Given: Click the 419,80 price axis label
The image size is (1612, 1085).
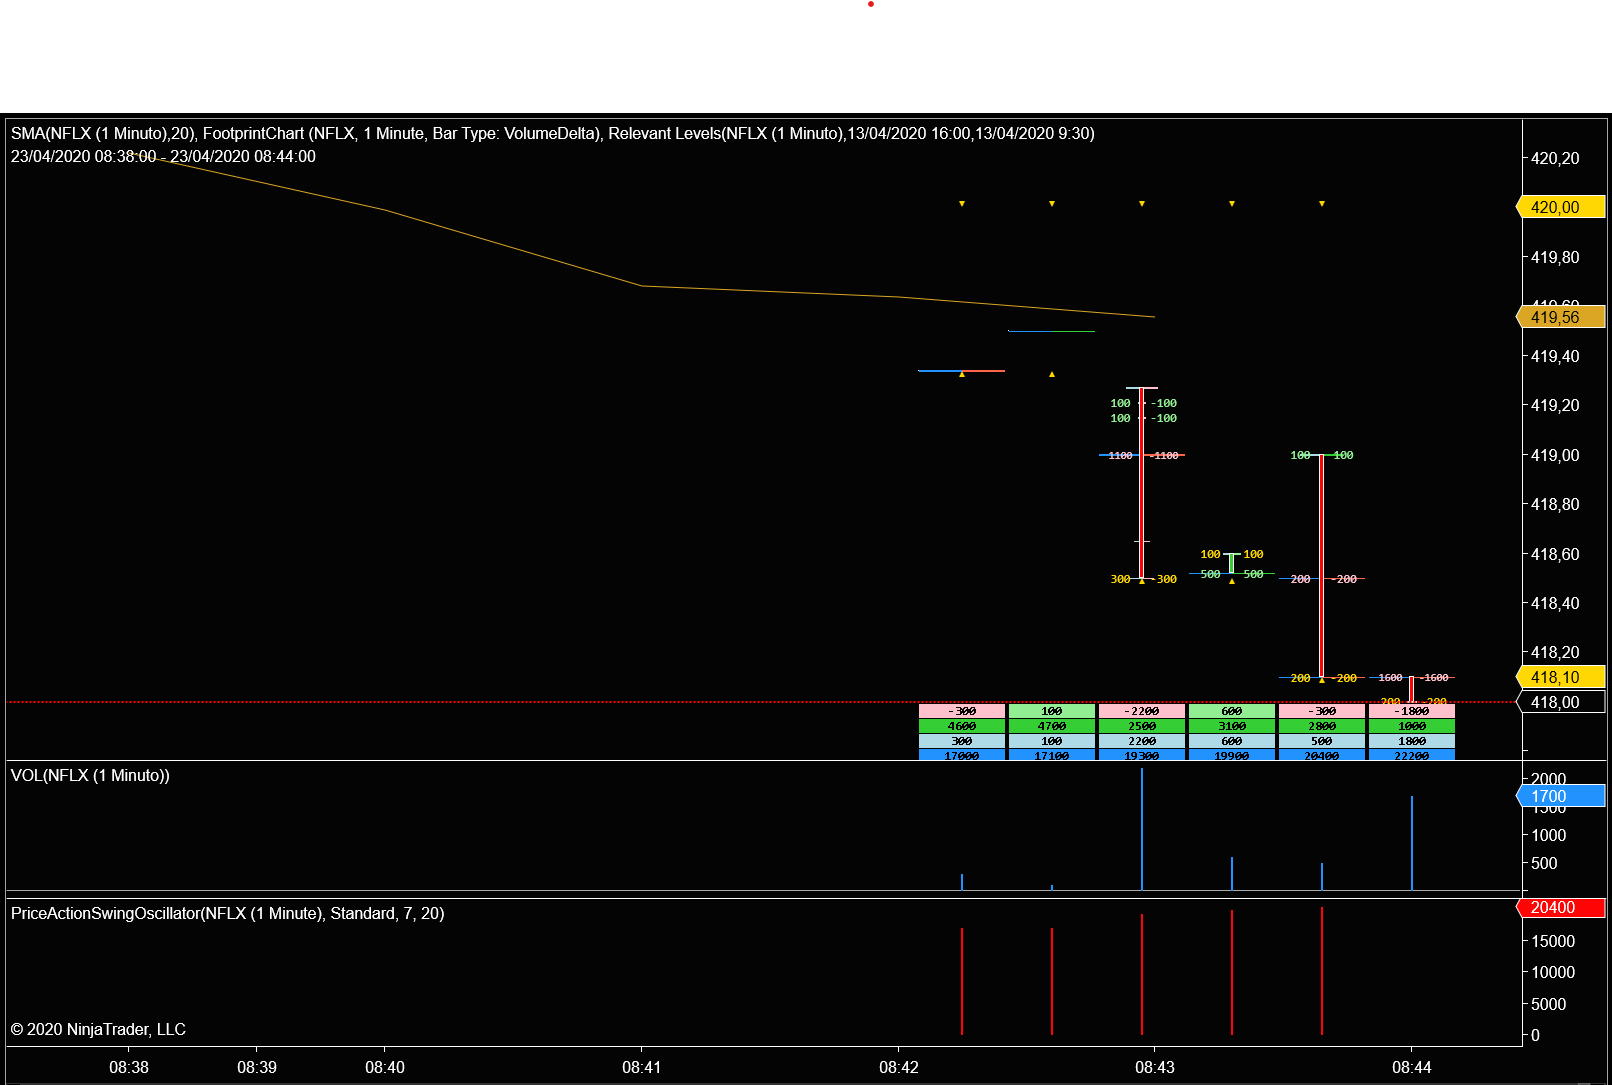Looking at the screenshot, I should pos(1555,257).
